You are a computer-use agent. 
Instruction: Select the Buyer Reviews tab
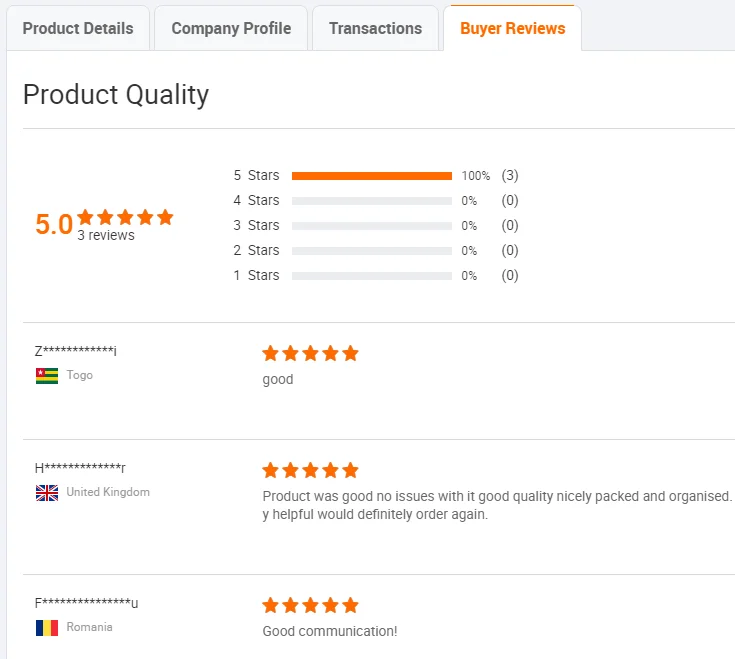point(512,28)
